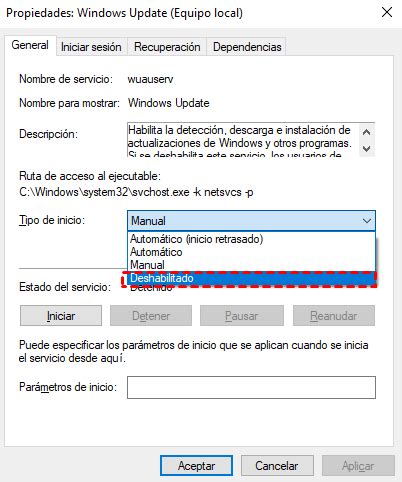
Task: Collapse the Tipo de inicio dropdown arrow
Action: (x=367, y=221)
